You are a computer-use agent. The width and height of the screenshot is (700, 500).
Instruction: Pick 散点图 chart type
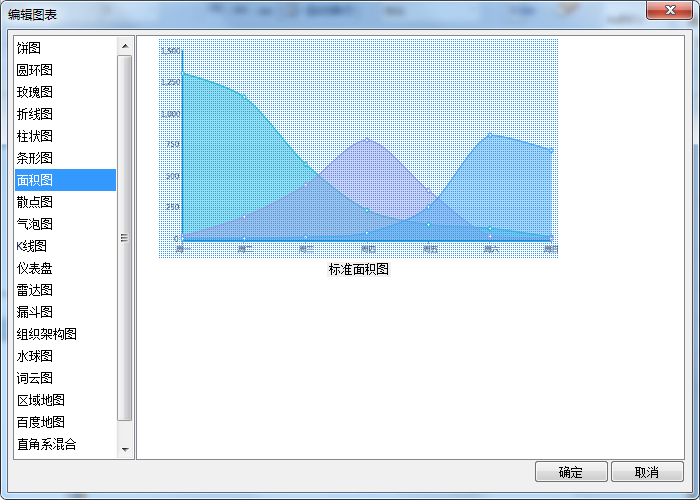coord(35,202)
